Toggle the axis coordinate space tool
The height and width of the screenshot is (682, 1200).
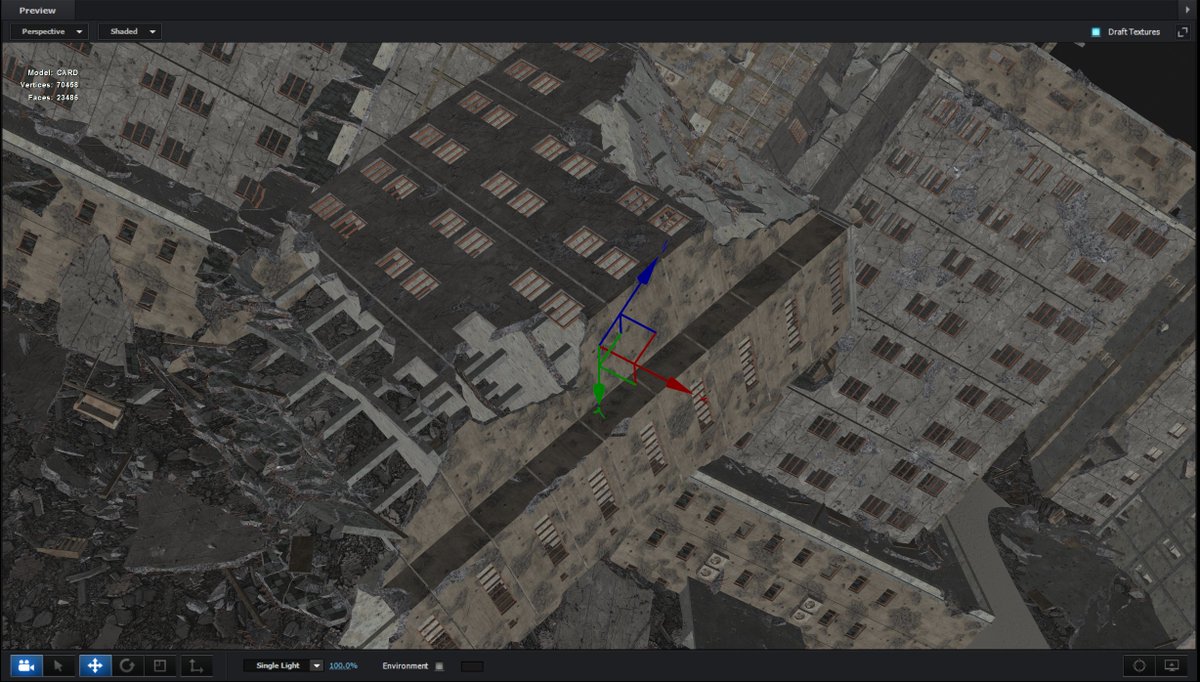pos(195,665)
